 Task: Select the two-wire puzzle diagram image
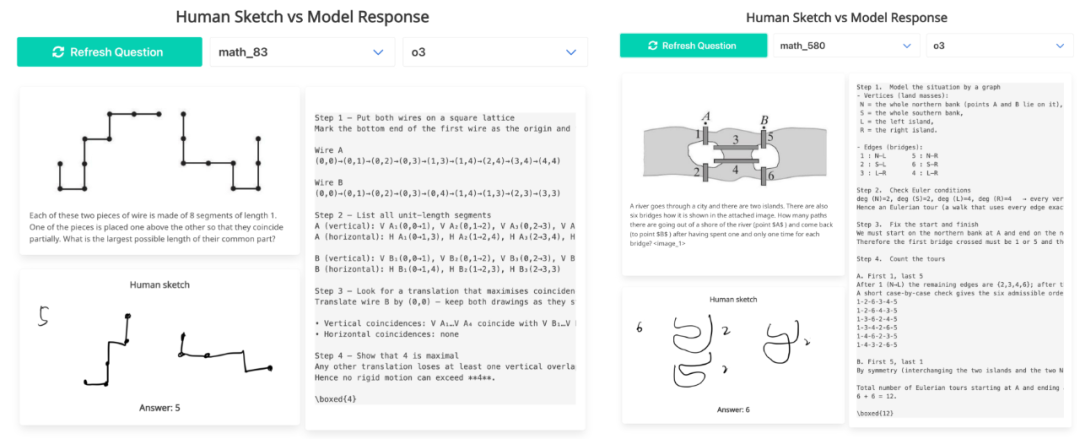coord(160,148)
